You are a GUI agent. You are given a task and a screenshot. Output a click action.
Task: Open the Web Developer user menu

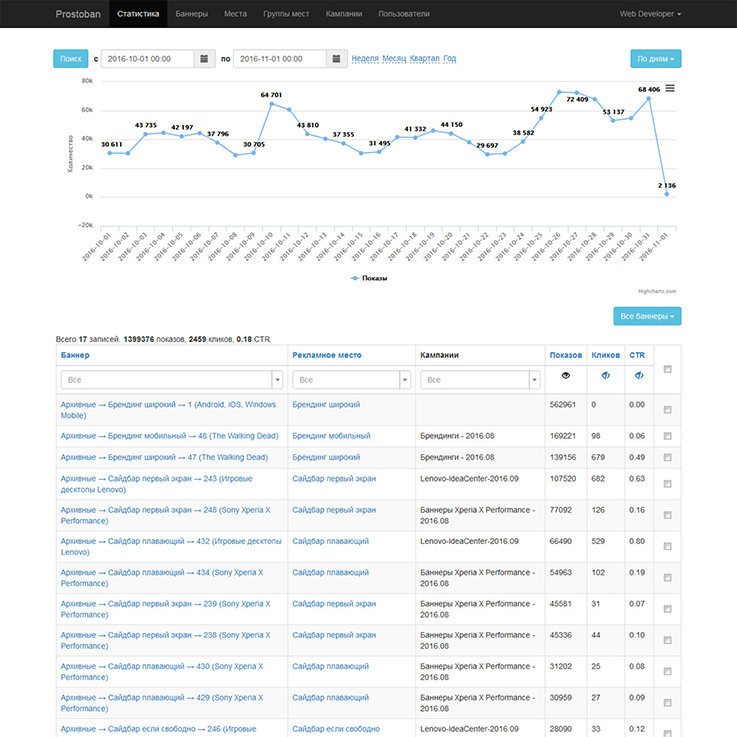[x=651, y=15]
